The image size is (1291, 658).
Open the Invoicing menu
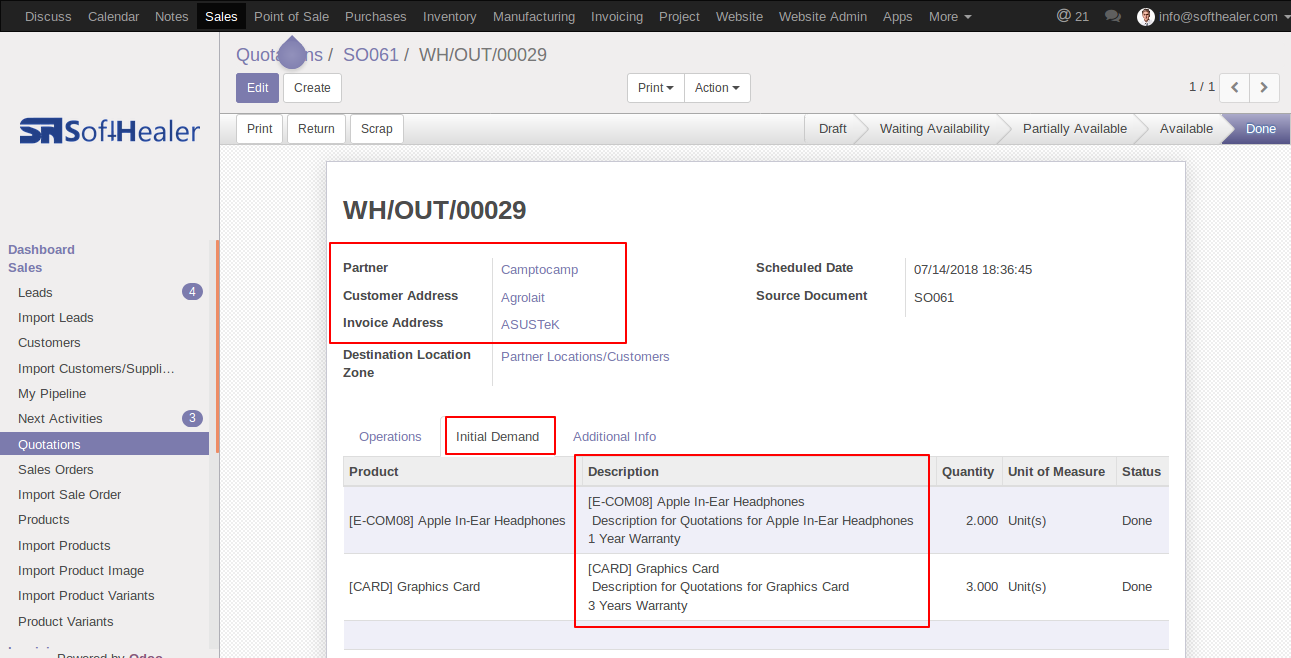[x=617, y=16]
